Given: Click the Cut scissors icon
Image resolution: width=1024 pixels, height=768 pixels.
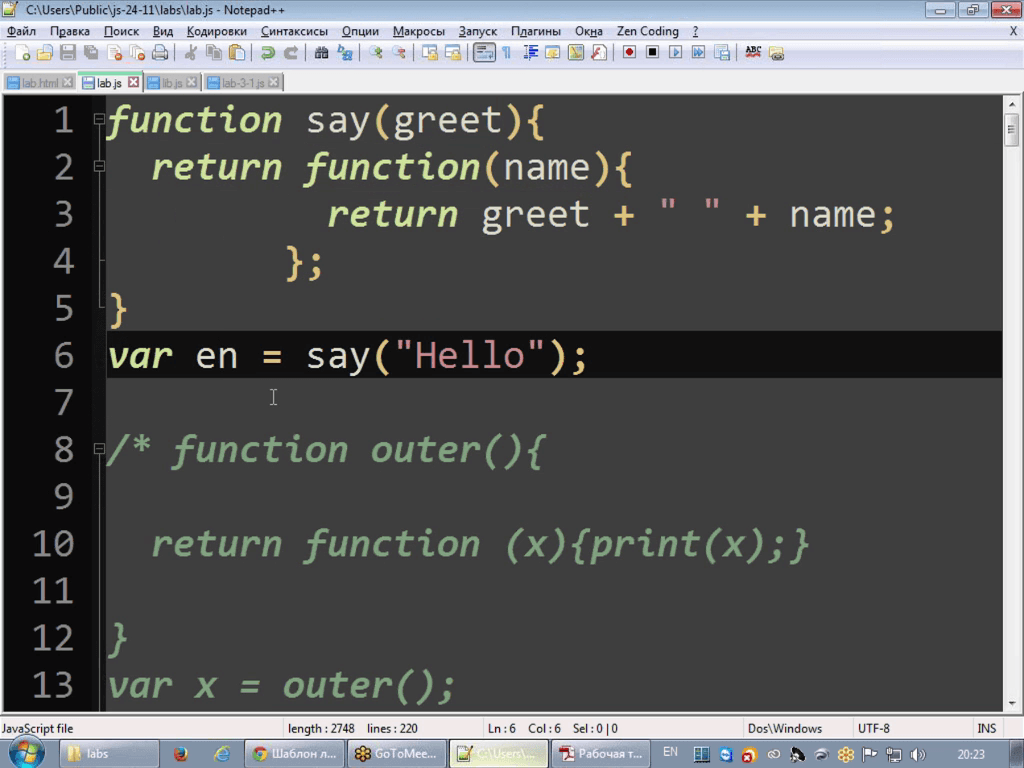Looking at the screenshot, I should pos(191,53).
